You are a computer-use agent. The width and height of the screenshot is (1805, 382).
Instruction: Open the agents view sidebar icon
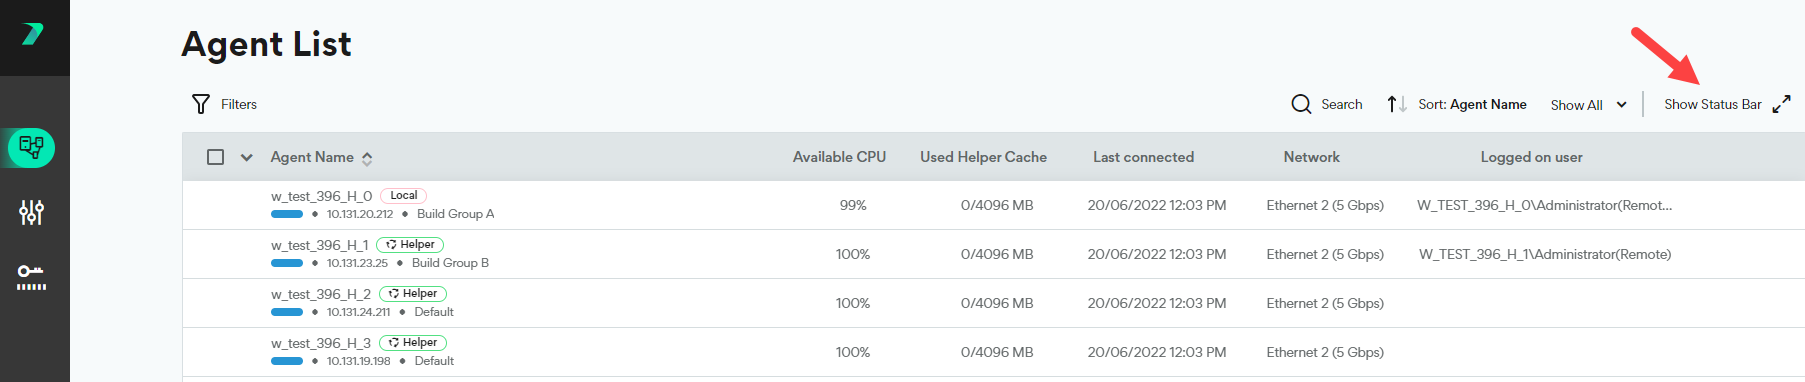pos(32,148)
